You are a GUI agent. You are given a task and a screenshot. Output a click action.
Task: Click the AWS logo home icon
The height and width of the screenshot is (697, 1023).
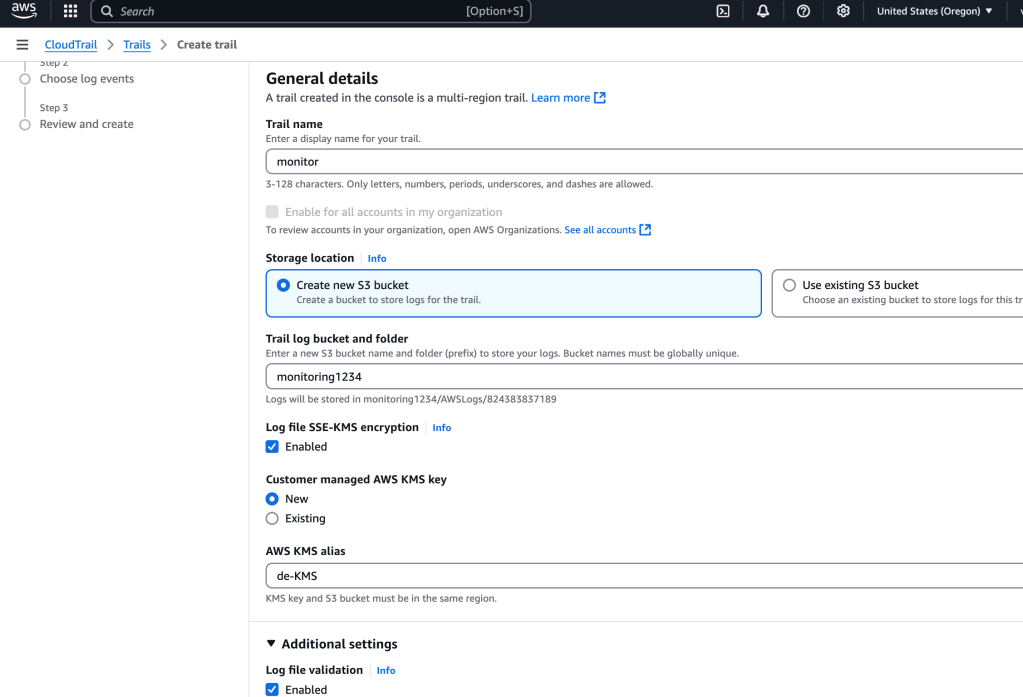[24, 11]
